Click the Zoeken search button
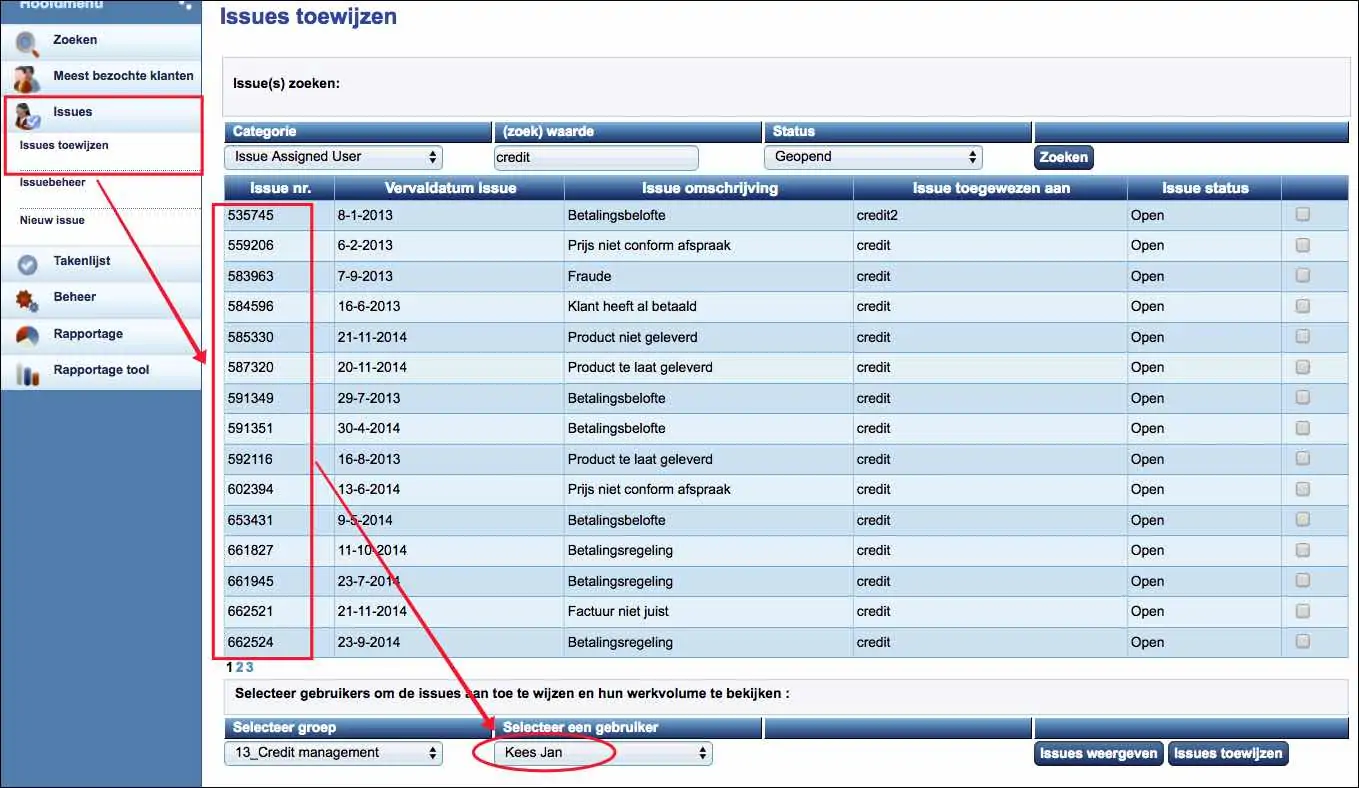The height and width of the screenshot is (788, 1359). (x=1063, y=157)
